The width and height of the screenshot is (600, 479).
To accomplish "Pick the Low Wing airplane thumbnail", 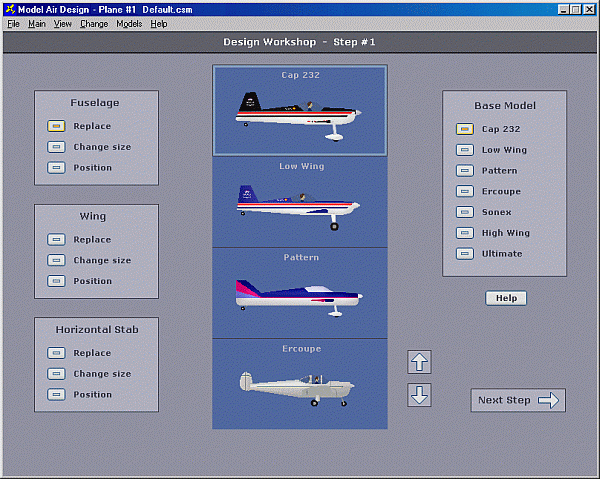I will [300, 202].
